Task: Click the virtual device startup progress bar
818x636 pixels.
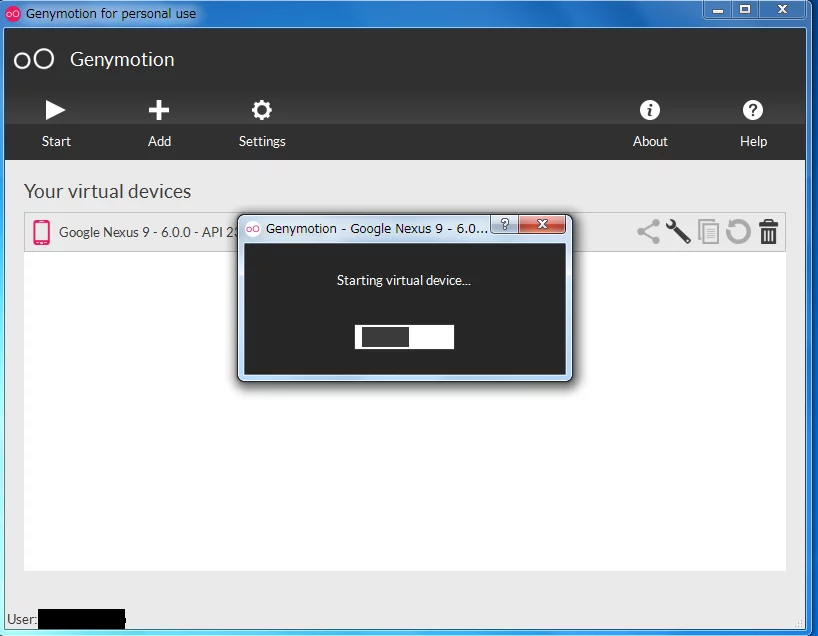Action: [x=404, y=337]
